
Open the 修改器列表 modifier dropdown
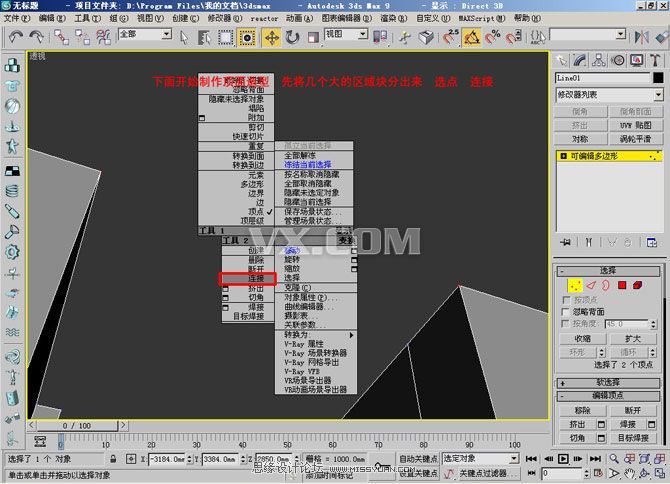pos(609,95)
